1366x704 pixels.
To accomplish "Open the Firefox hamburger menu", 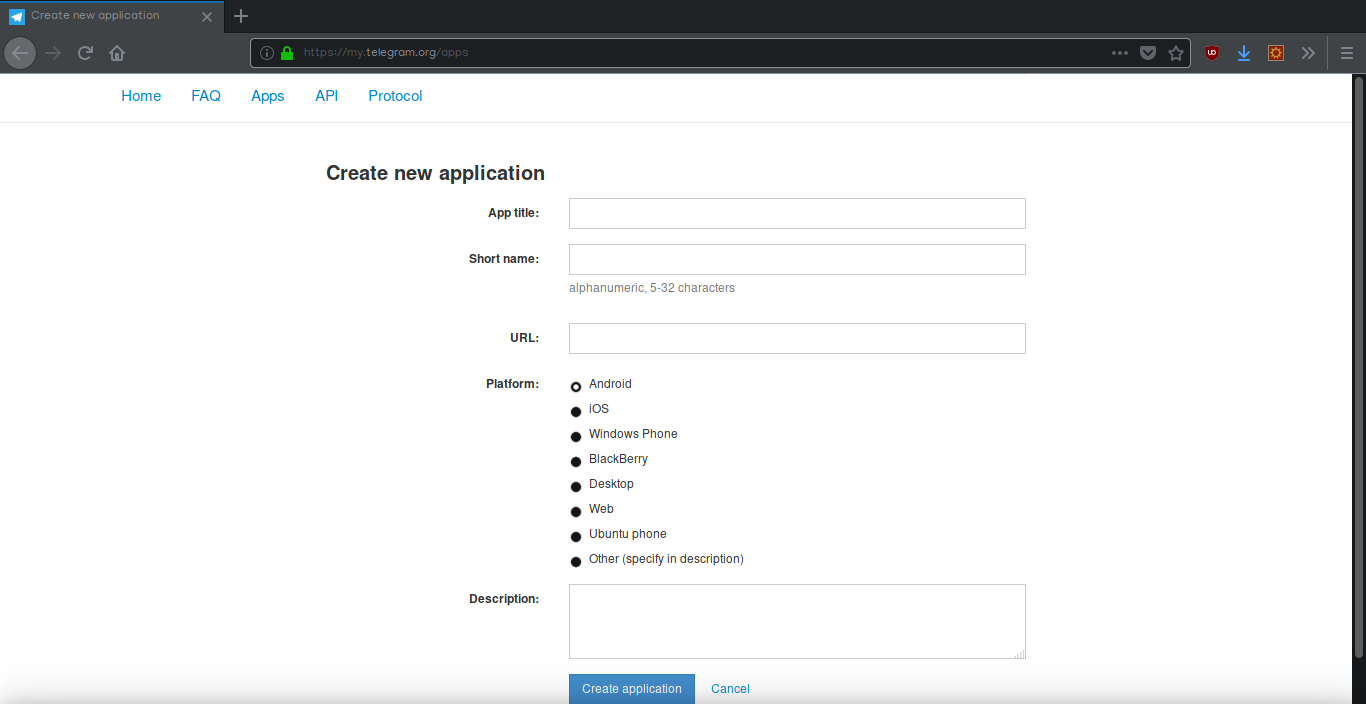I will point(1346,52).
